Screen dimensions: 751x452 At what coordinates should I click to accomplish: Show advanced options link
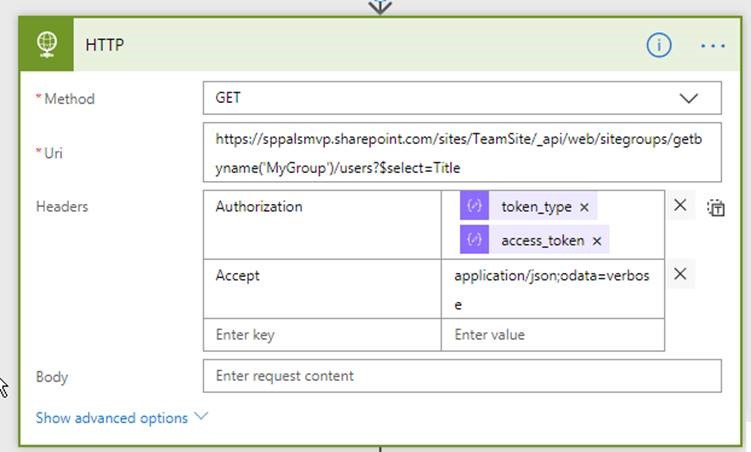click(112, 418)
